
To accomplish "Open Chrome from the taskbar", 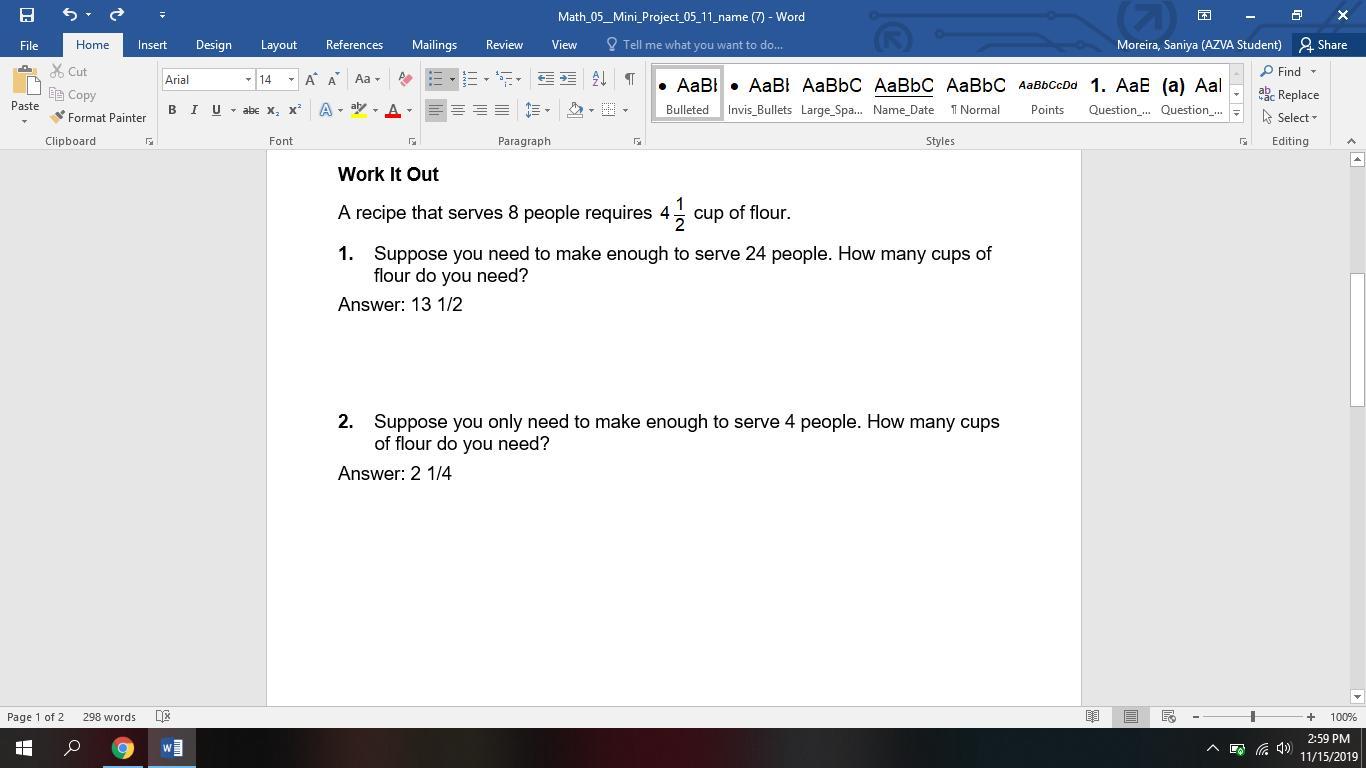I will coord(122,748).
